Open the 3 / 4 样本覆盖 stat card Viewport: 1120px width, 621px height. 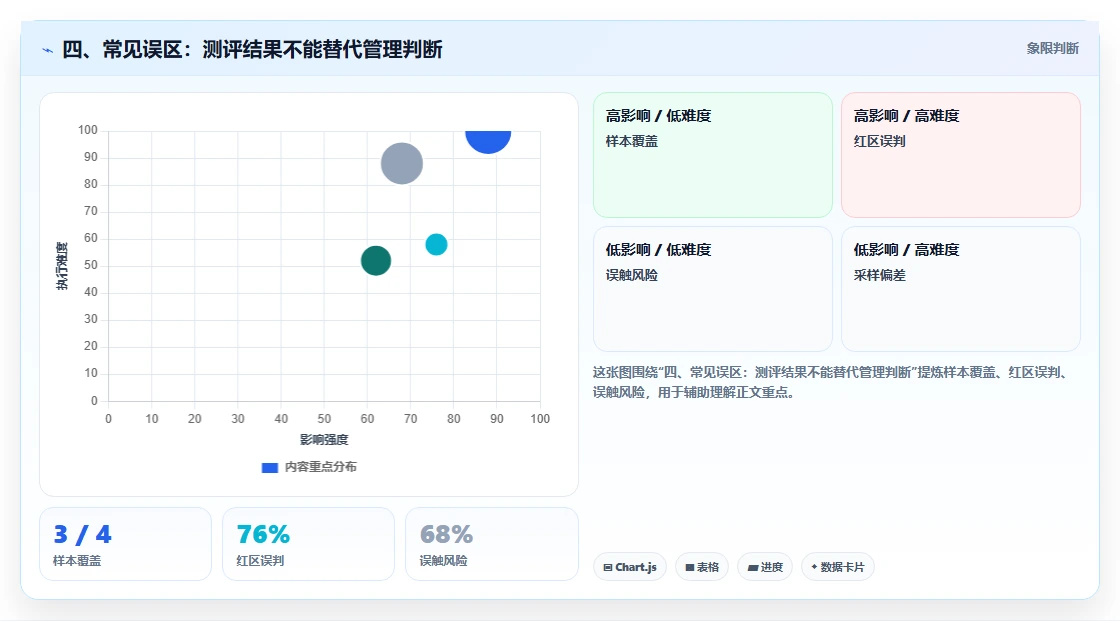click(126, 545)
